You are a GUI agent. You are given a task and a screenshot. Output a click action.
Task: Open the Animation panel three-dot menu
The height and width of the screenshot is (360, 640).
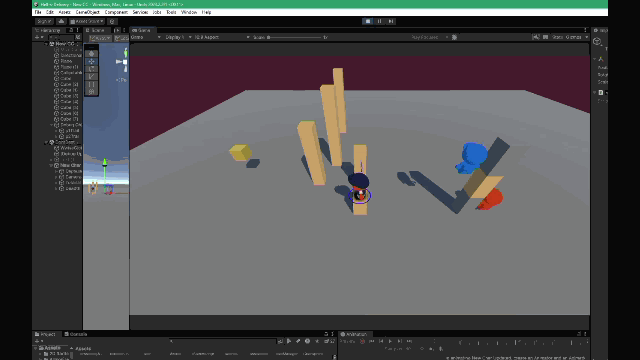(585, 334)
